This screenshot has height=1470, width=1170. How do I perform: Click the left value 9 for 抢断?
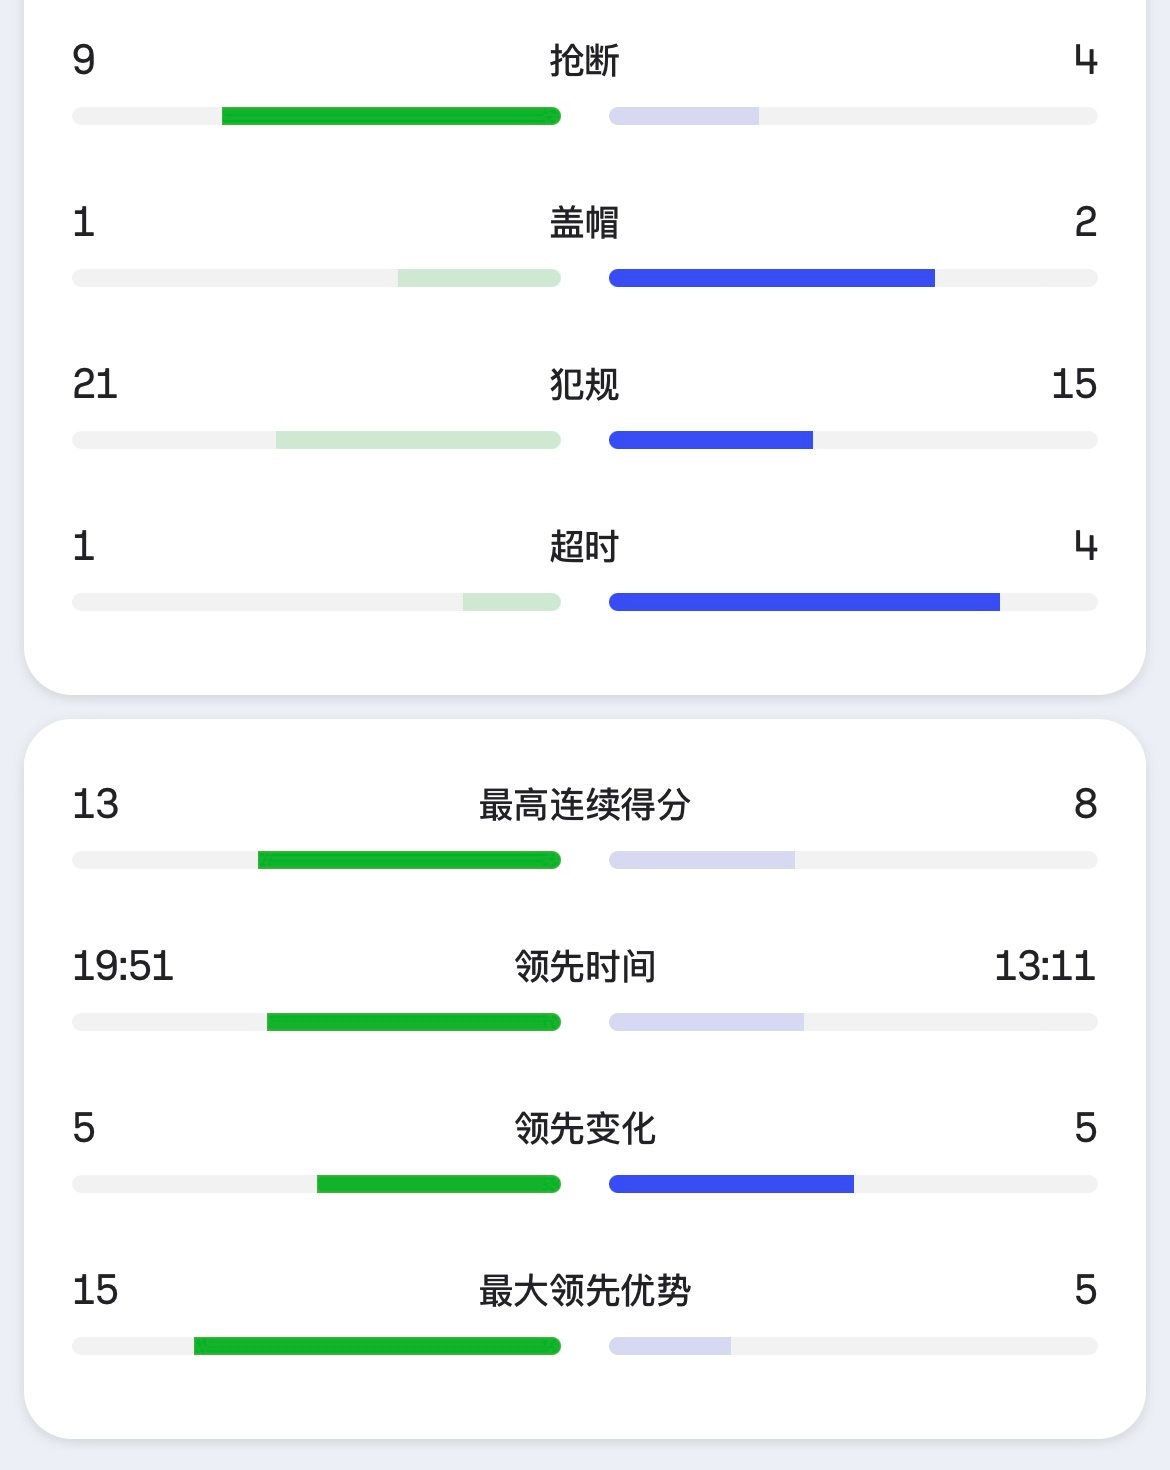point(84,60)
